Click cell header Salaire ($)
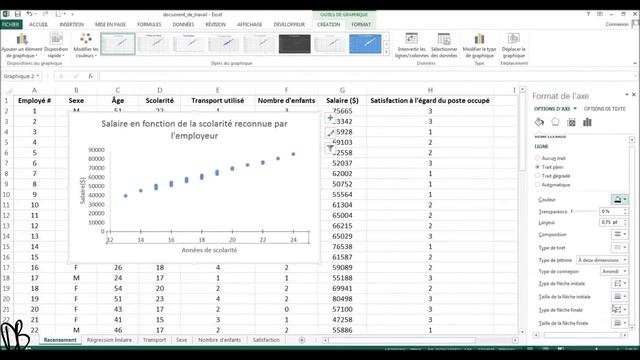 point(342,100)
